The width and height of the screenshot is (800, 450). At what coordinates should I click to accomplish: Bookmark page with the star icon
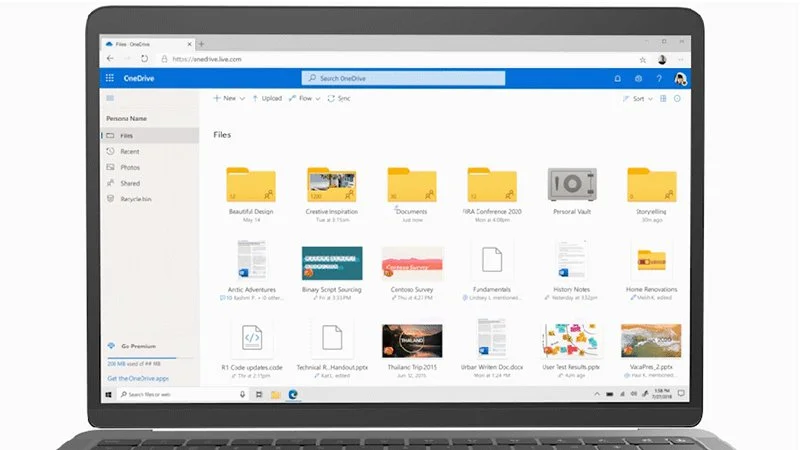[643, 60]
